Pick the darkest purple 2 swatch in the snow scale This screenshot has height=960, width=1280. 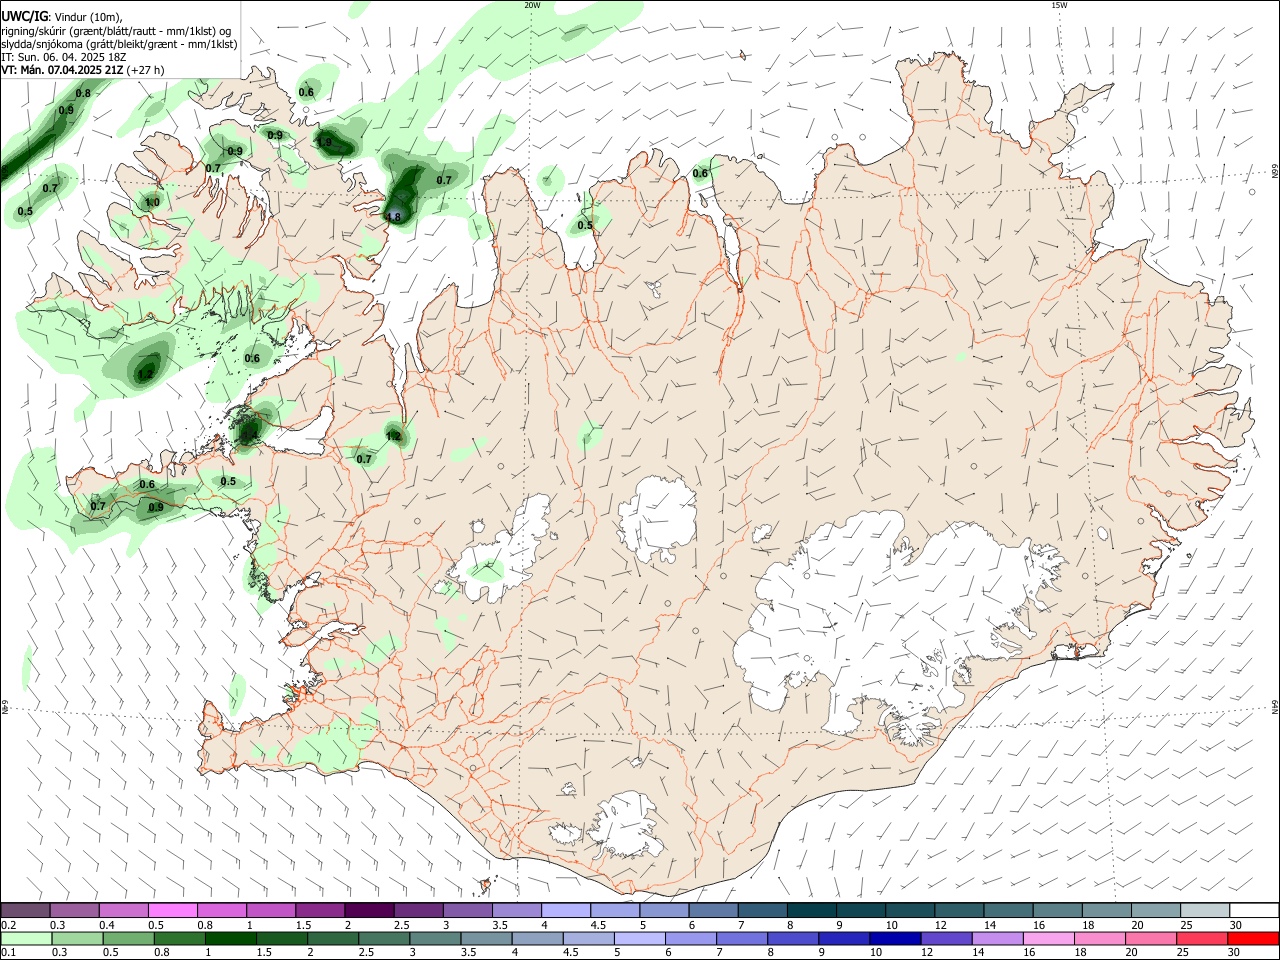(369, 911)
